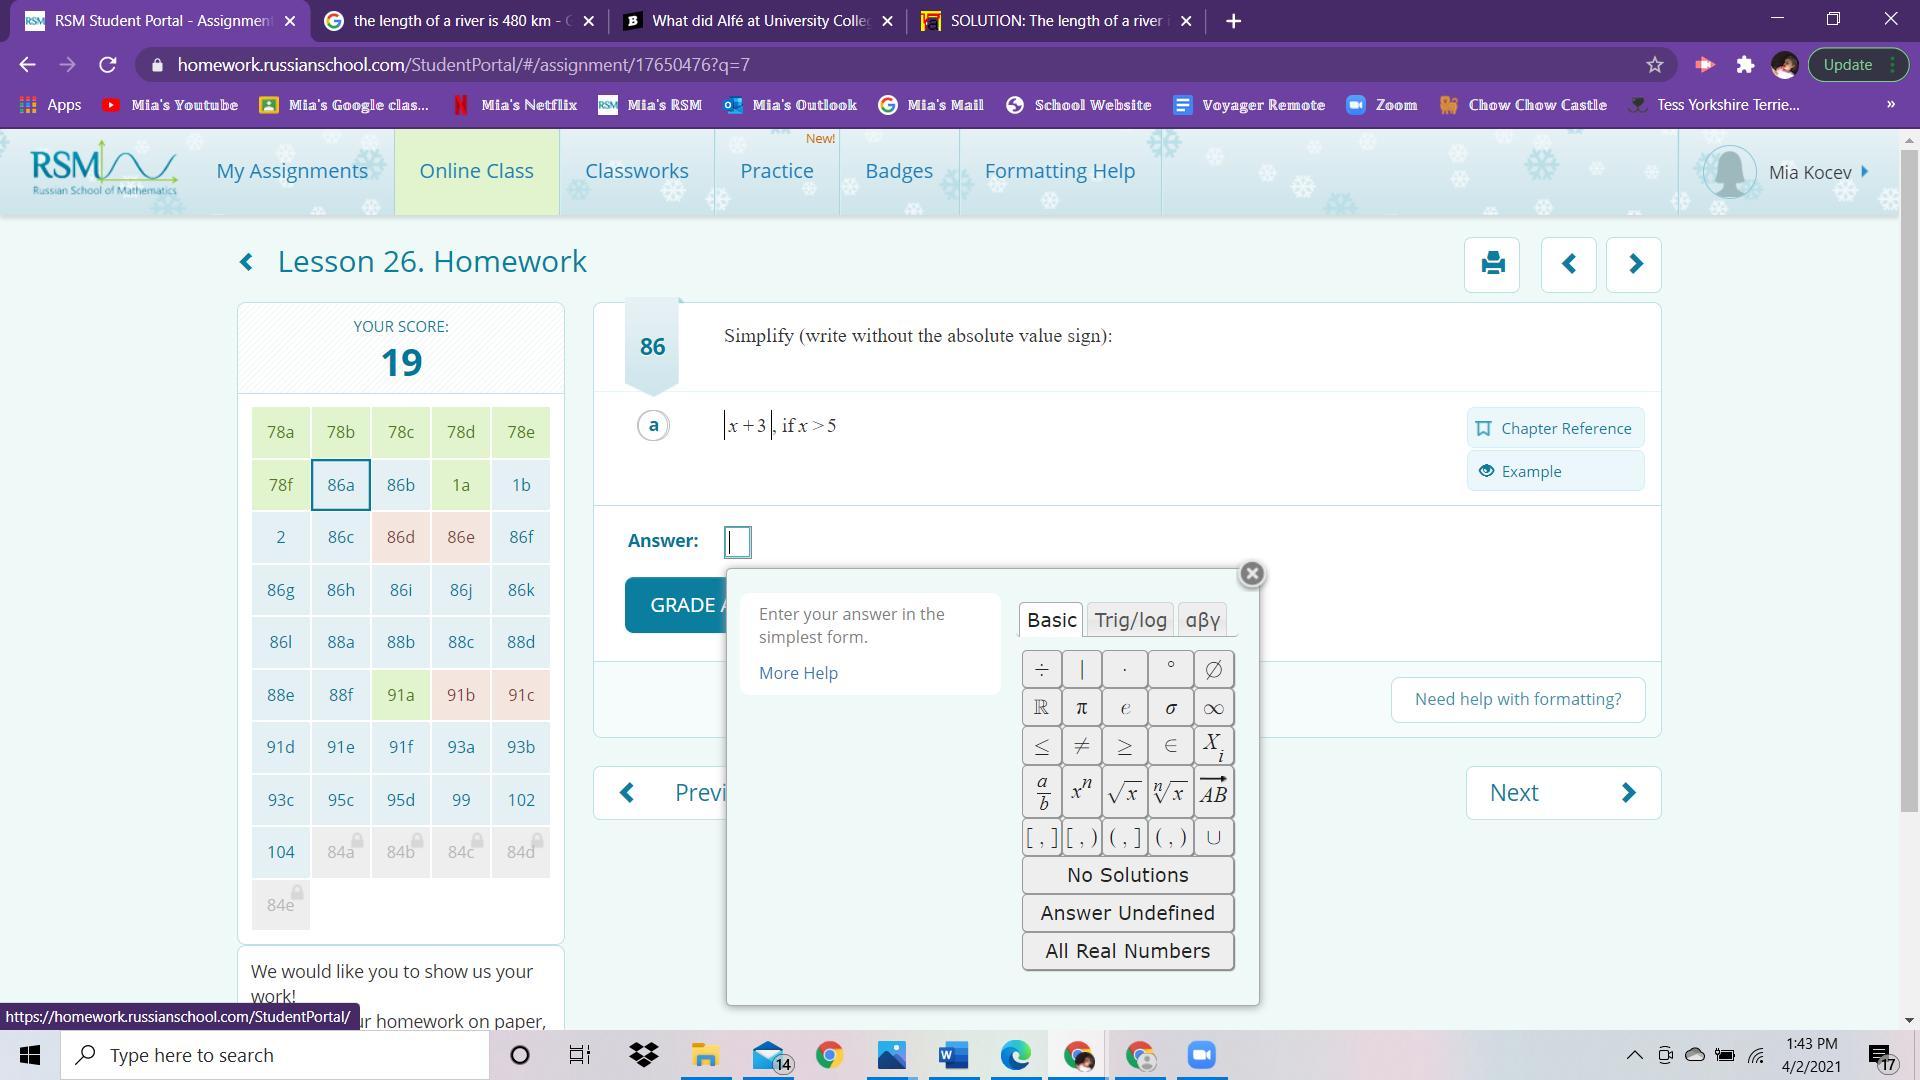Insert the square root symbol
This screenshot has height=1080, width=1920.
pos(1124,792)
